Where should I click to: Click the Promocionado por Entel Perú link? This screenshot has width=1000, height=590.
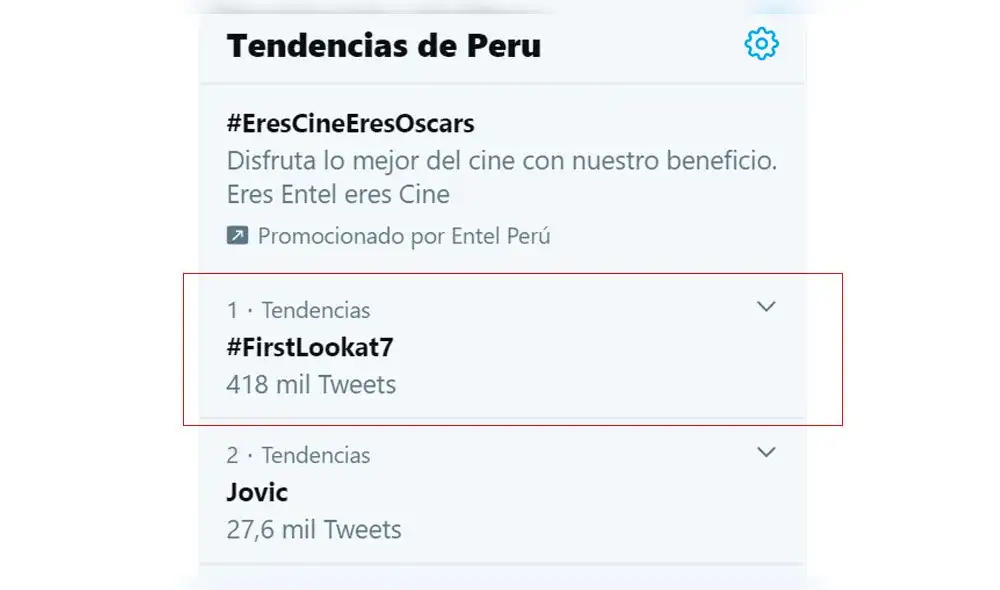click(404, 236)
